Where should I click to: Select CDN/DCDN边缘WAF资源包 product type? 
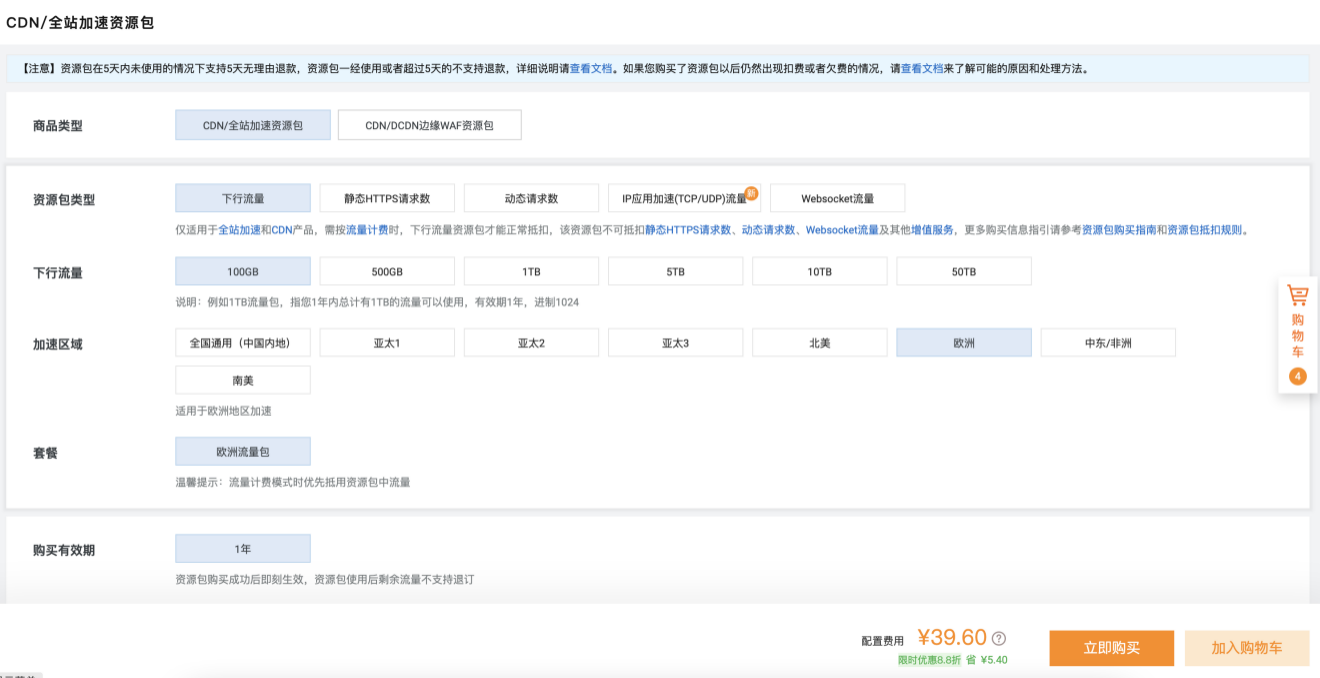coord(429,125)
